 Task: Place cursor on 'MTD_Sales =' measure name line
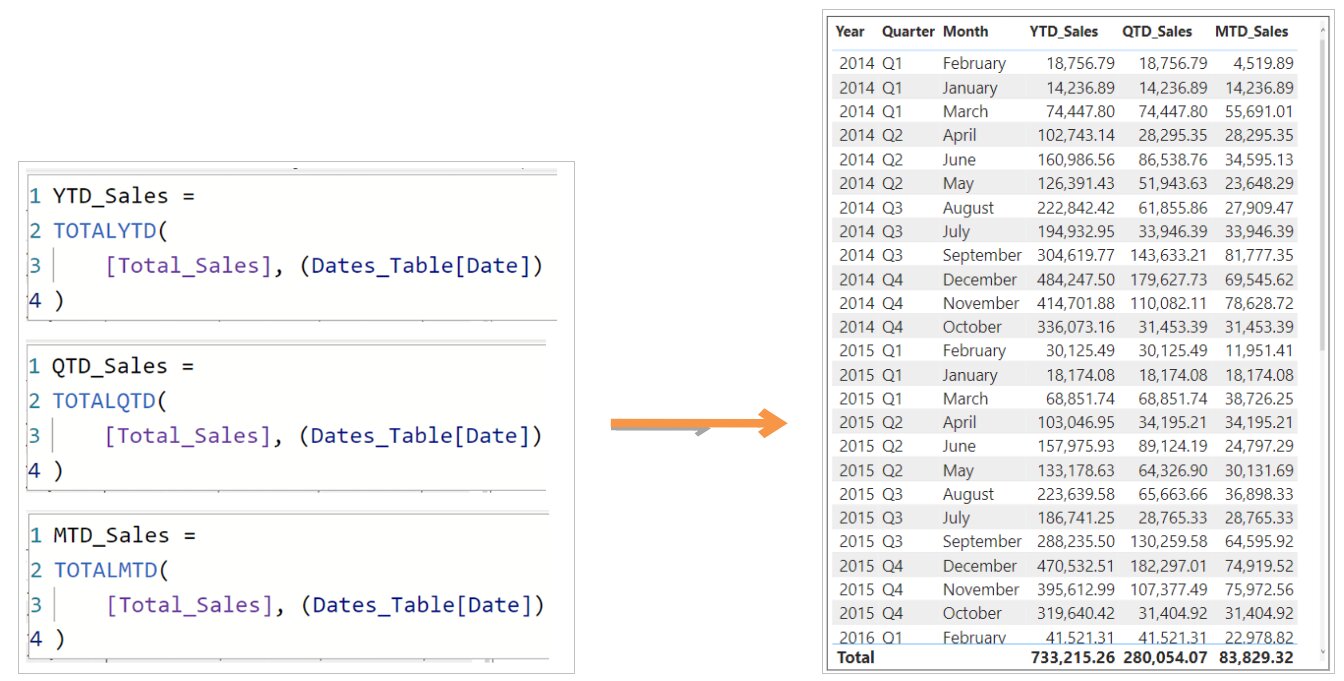tap(123, 535)
